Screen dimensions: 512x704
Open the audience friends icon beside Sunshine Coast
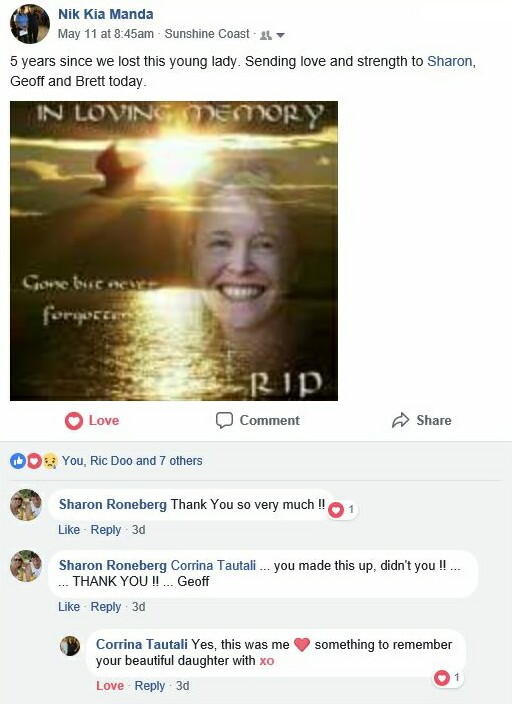point(266,35)
